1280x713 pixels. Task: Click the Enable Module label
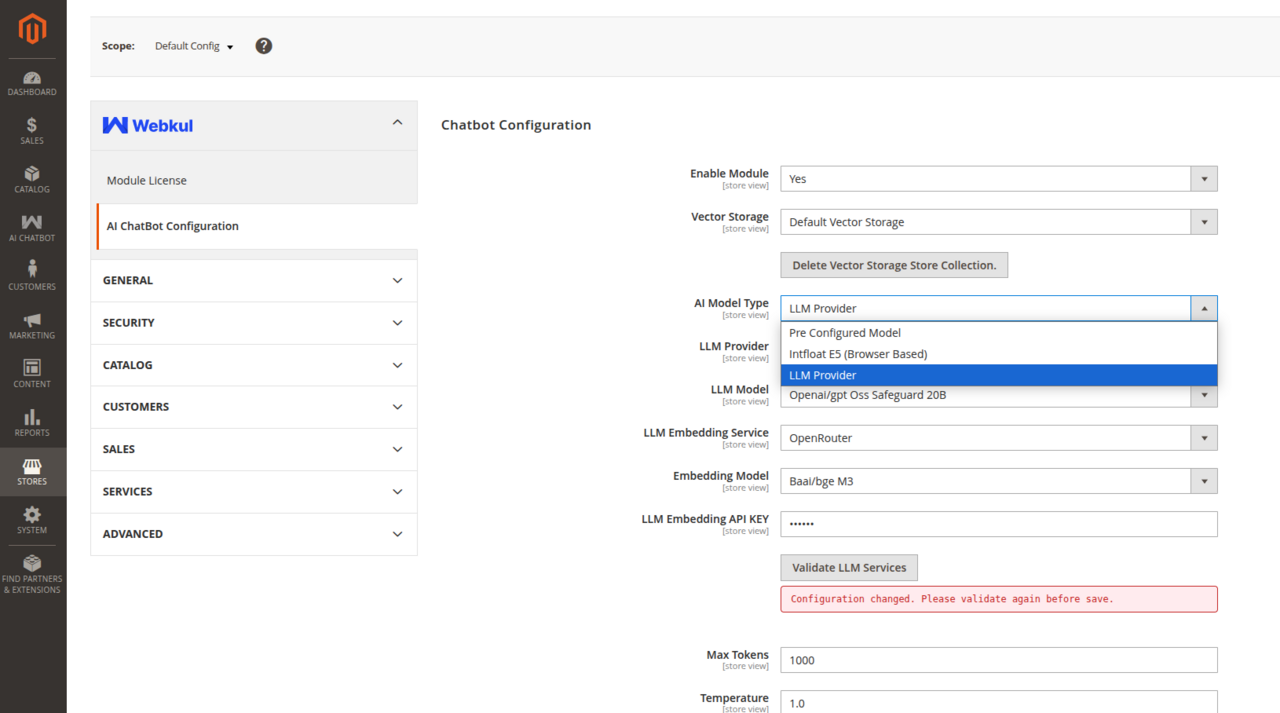click(729, 173)
